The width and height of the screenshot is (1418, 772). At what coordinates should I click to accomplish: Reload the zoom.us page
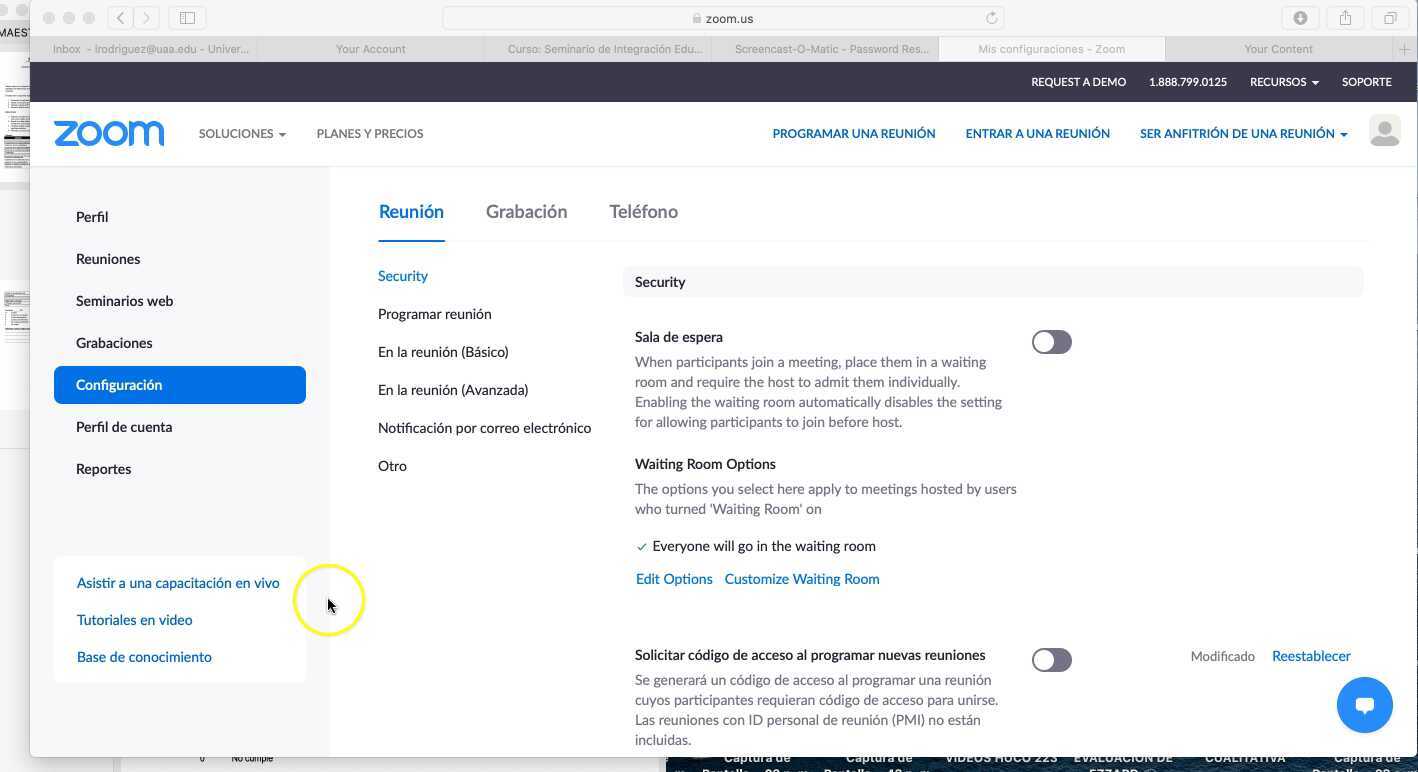(991, 18)
